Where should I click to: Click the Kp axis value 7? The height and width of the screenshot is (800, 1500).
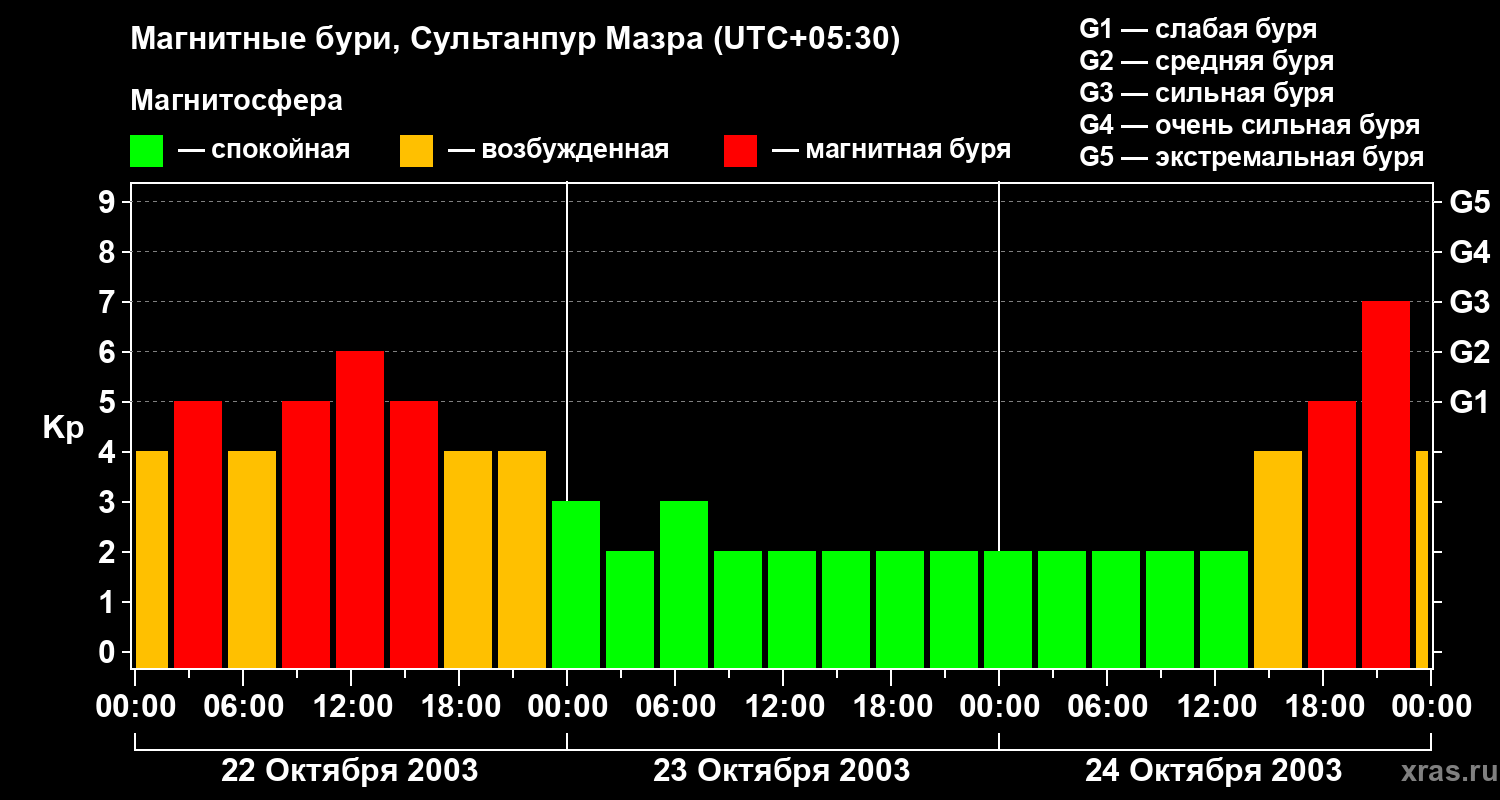point(109,302)
